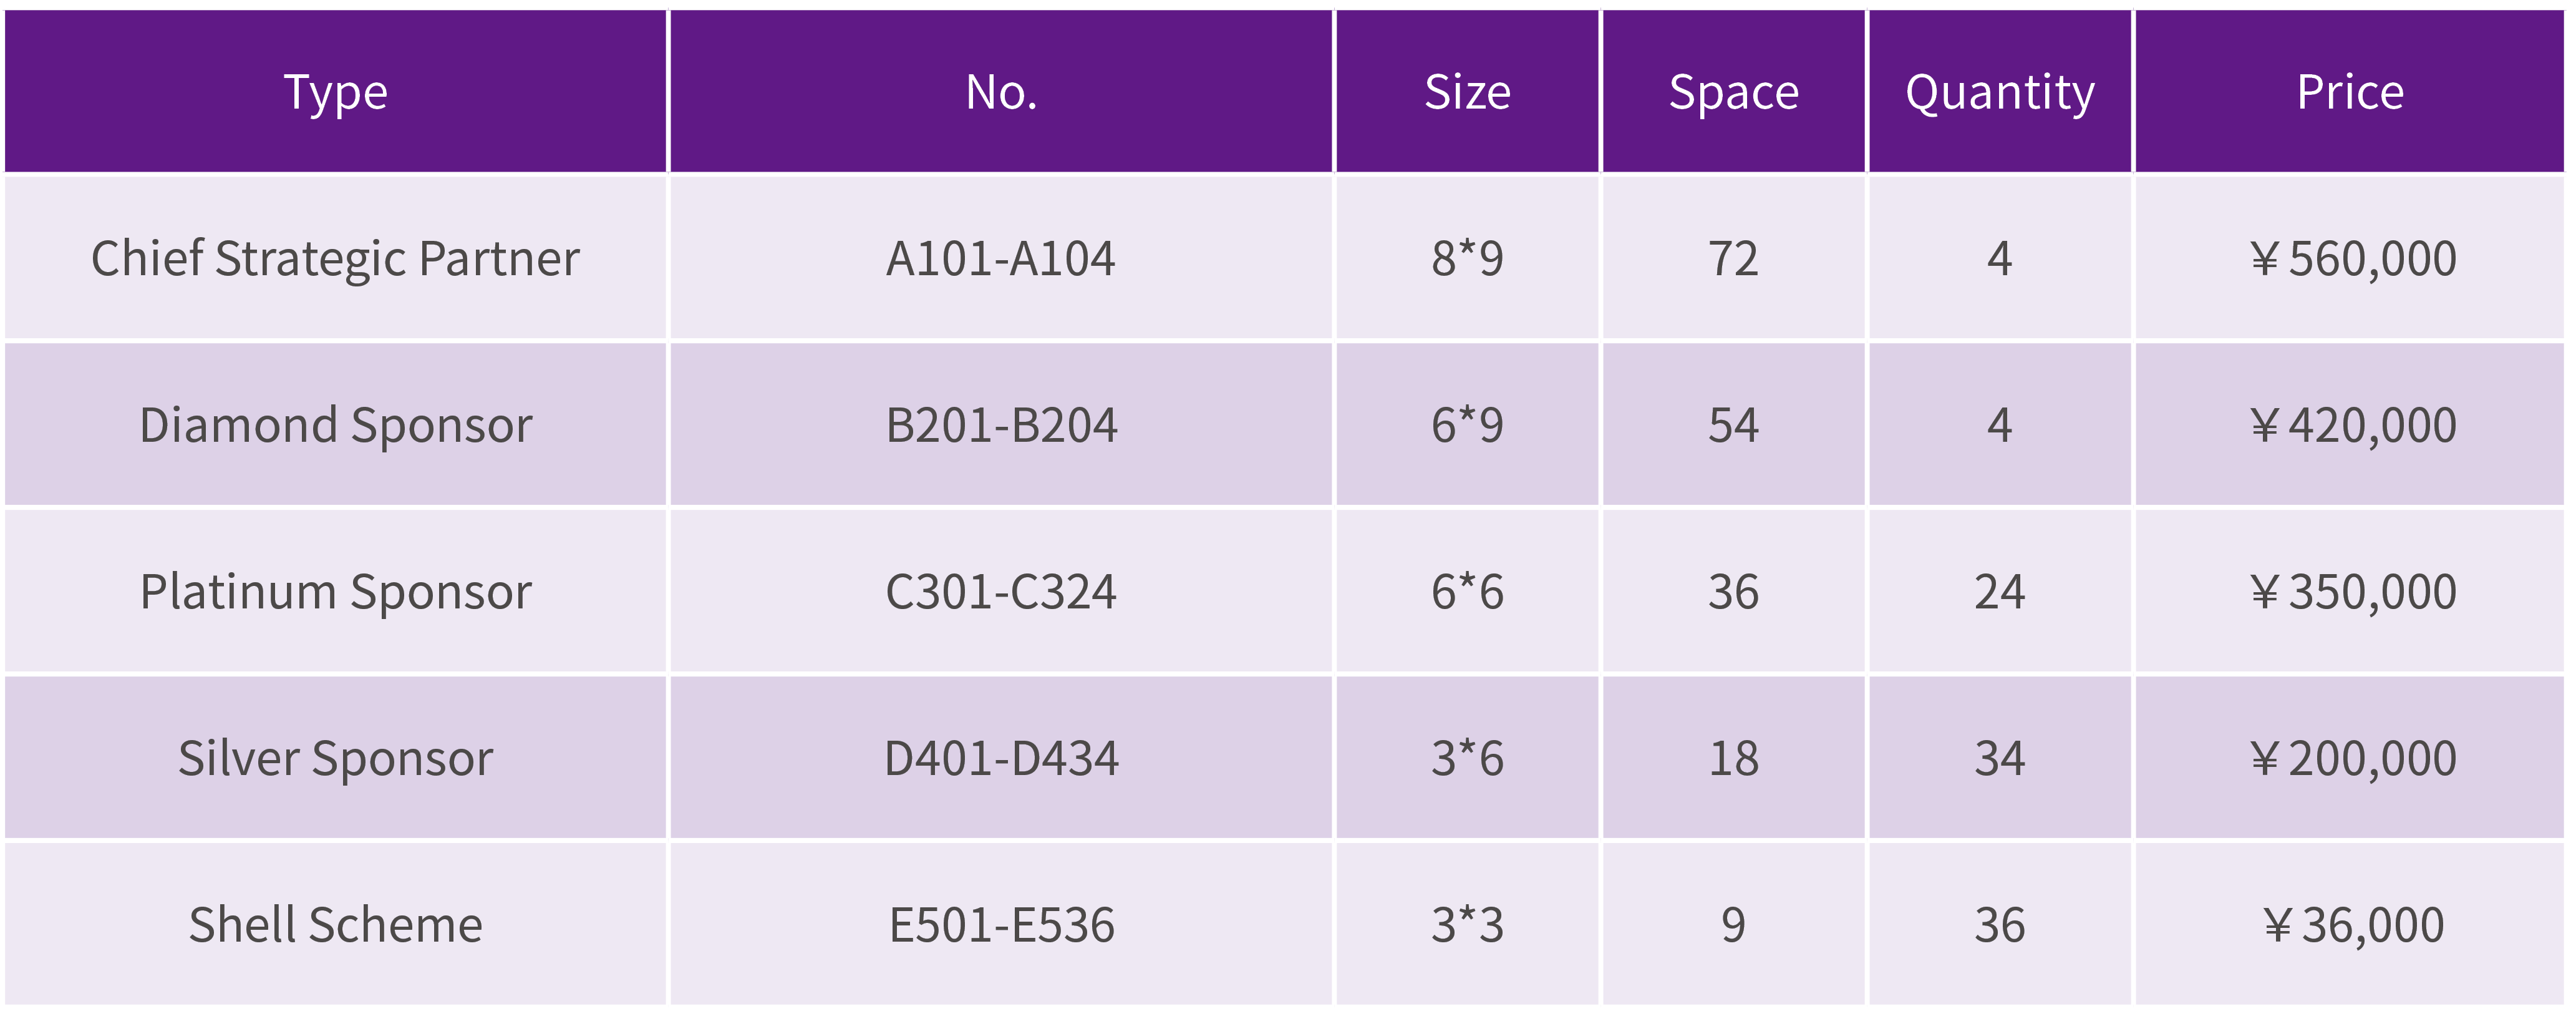
Task: Select the ¥36,000 price cell
Action: pyautogui.click(x=2352, y=924)
